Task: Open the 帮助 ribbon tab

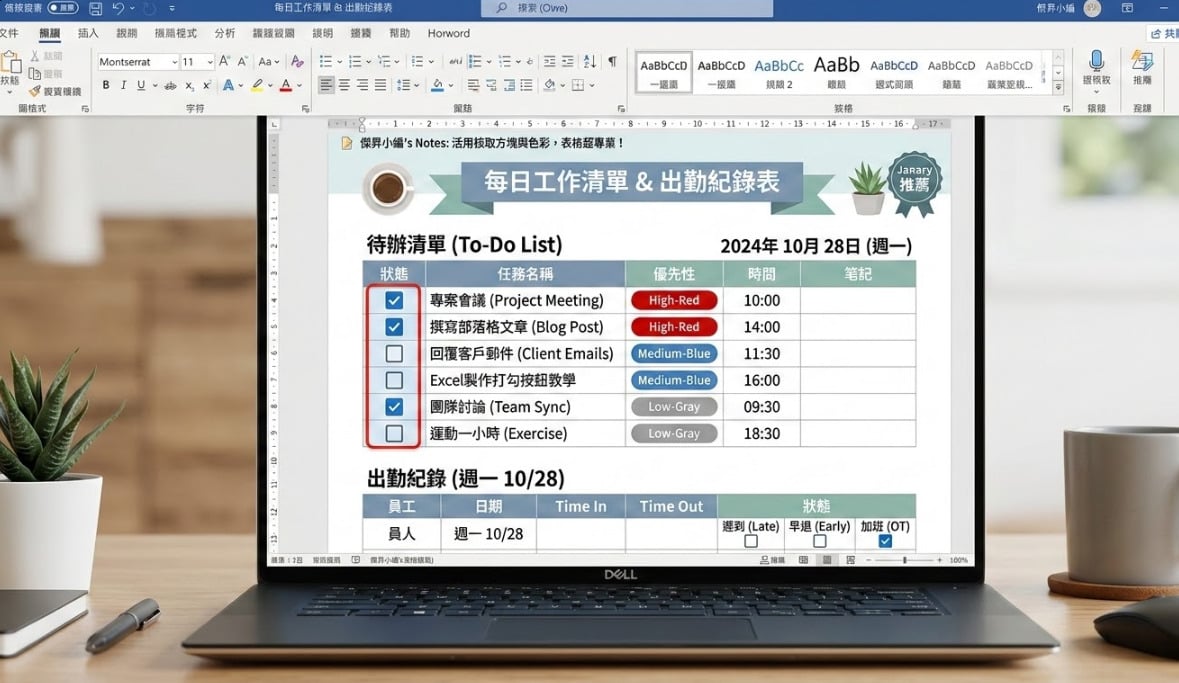Action: click(399, 33)
